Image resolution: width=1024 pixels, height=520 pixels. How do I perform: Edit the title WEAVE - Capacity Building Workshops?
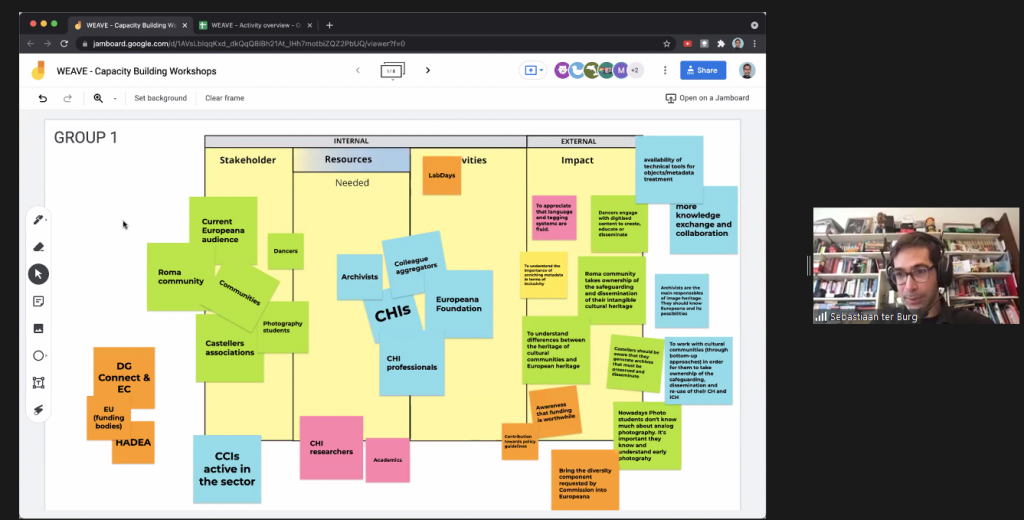pyautogui.click(x=136, y=71)
